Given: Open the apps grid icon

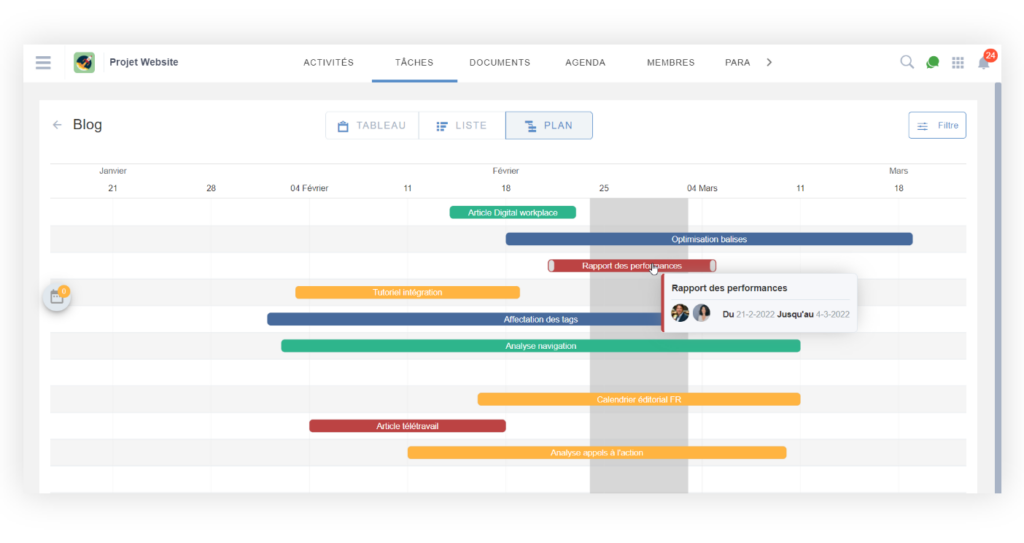Looking at the screenshot, I should pyautogui.click(x=957, y=63).
